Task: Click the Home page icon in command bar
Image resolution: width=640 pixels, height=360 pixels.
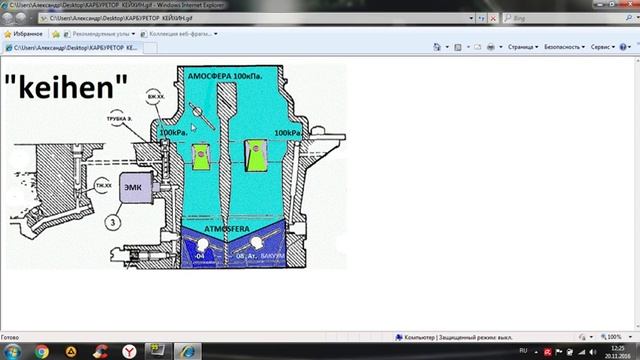Action: click(x=437, y=47)
